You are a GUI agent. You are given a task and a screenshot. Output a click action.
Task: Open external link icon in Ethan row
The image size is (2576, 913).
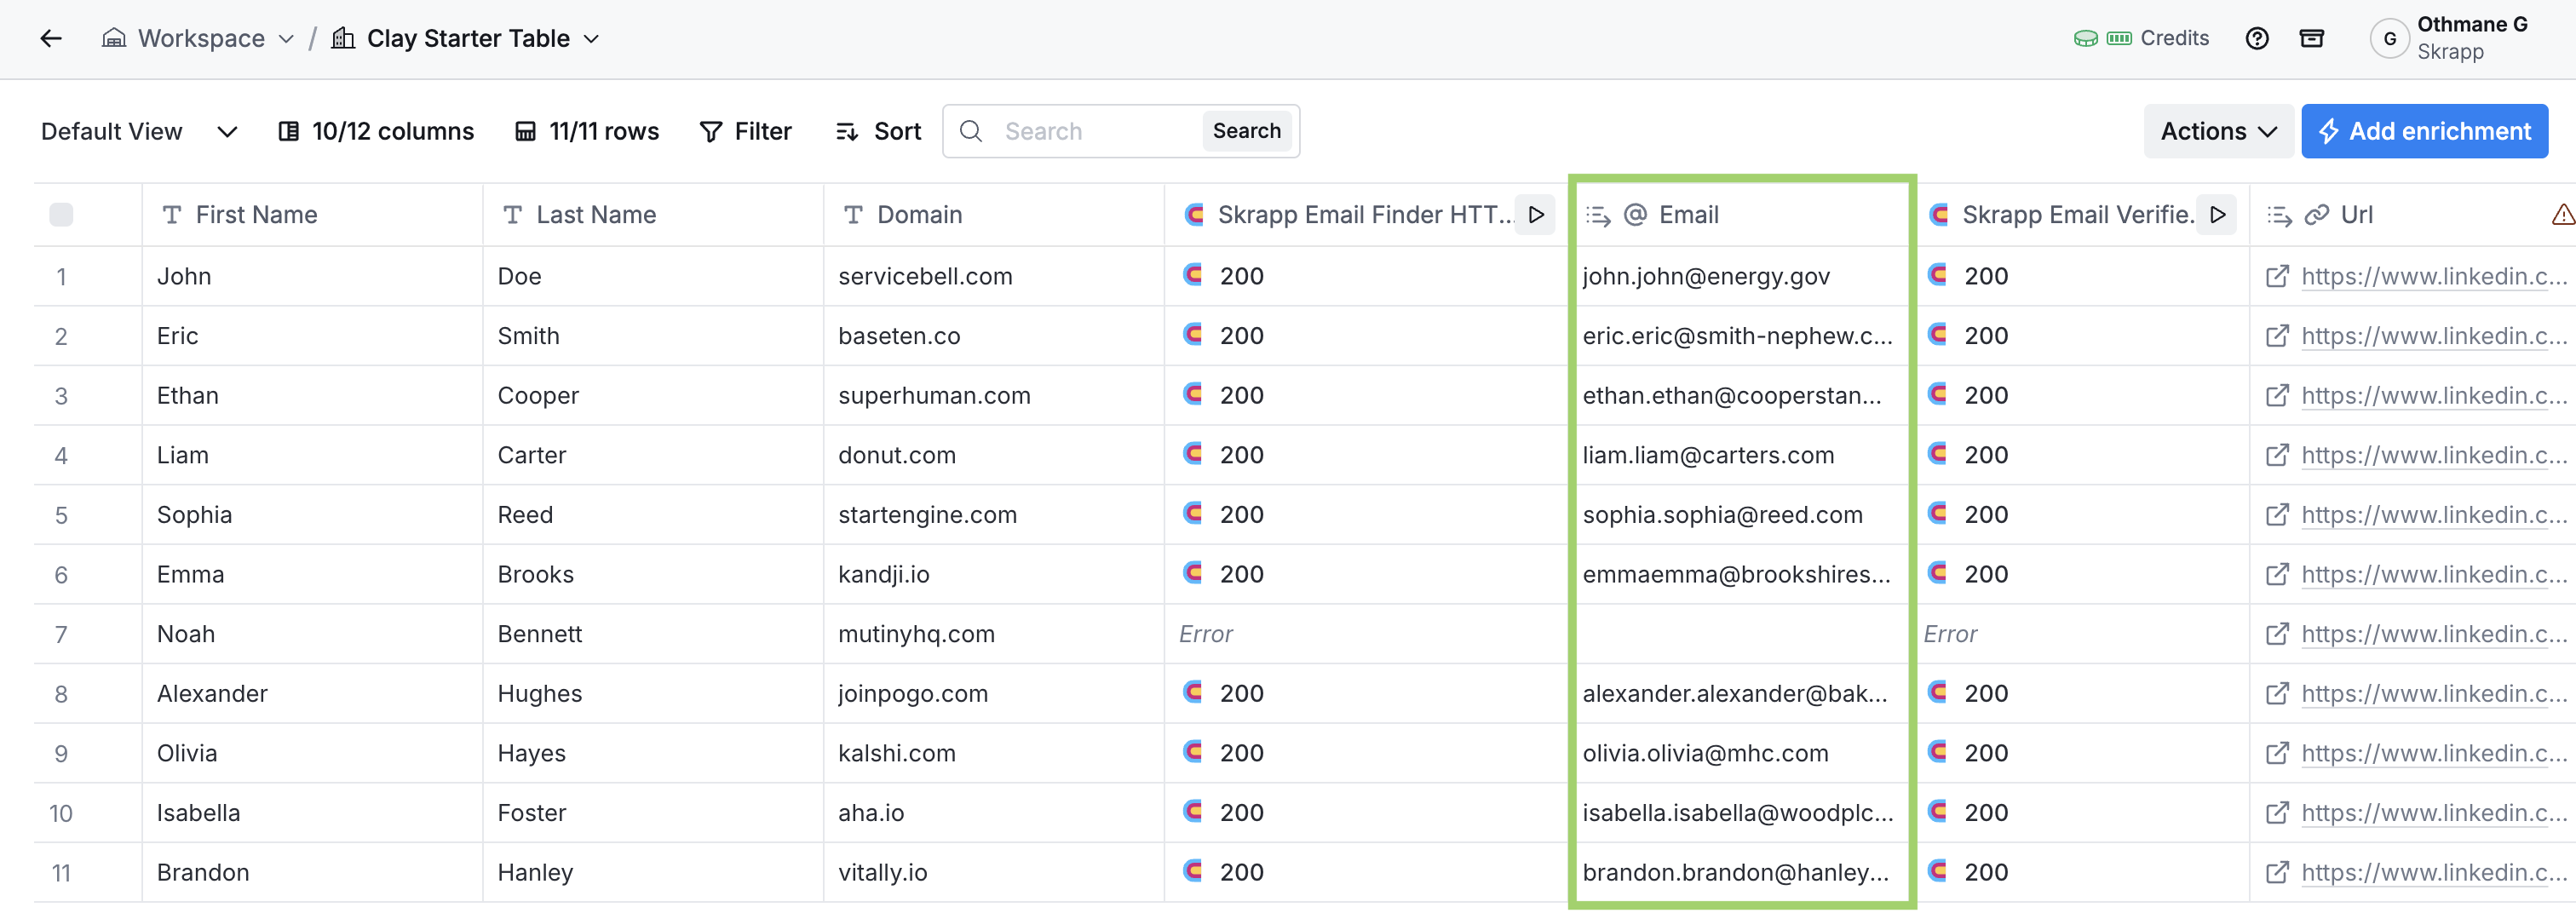click(x=2277, y=396)
